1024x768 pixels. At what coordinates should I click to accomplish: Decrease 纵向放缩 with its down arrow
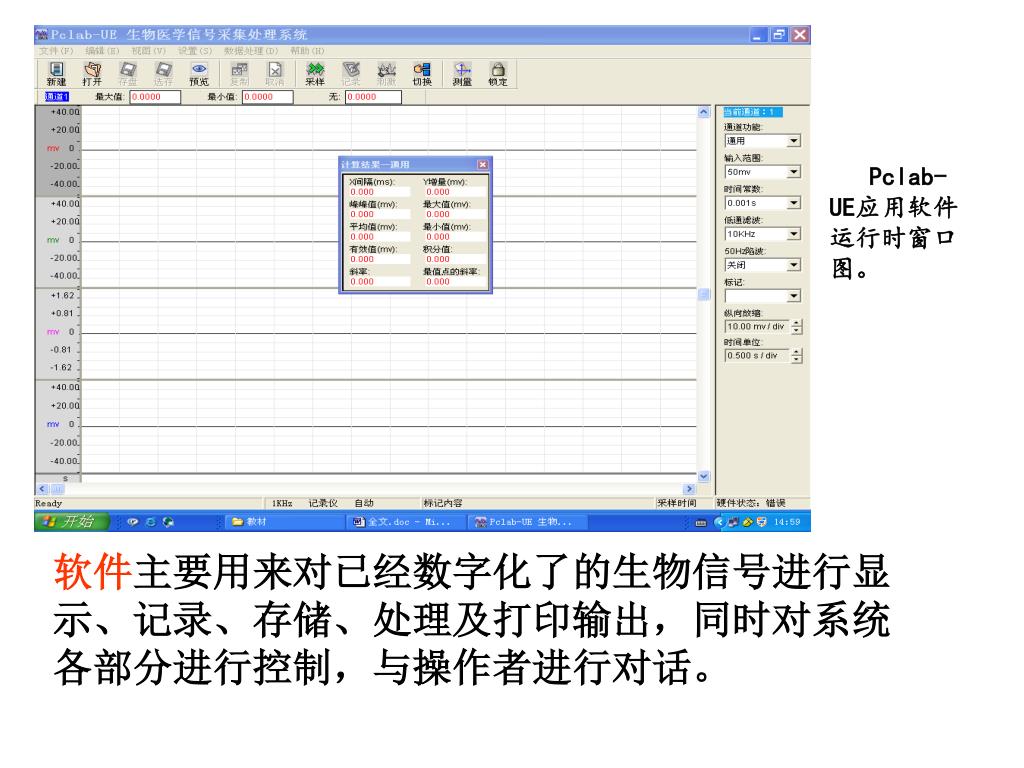click(x=797, y=330)
